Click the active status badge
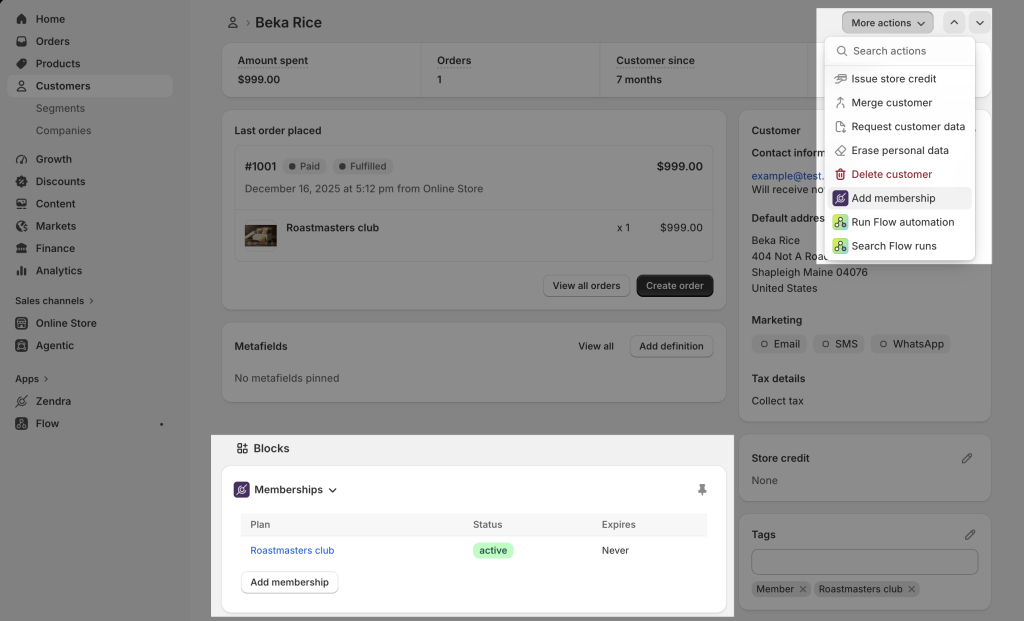 (x=493, y=550)
